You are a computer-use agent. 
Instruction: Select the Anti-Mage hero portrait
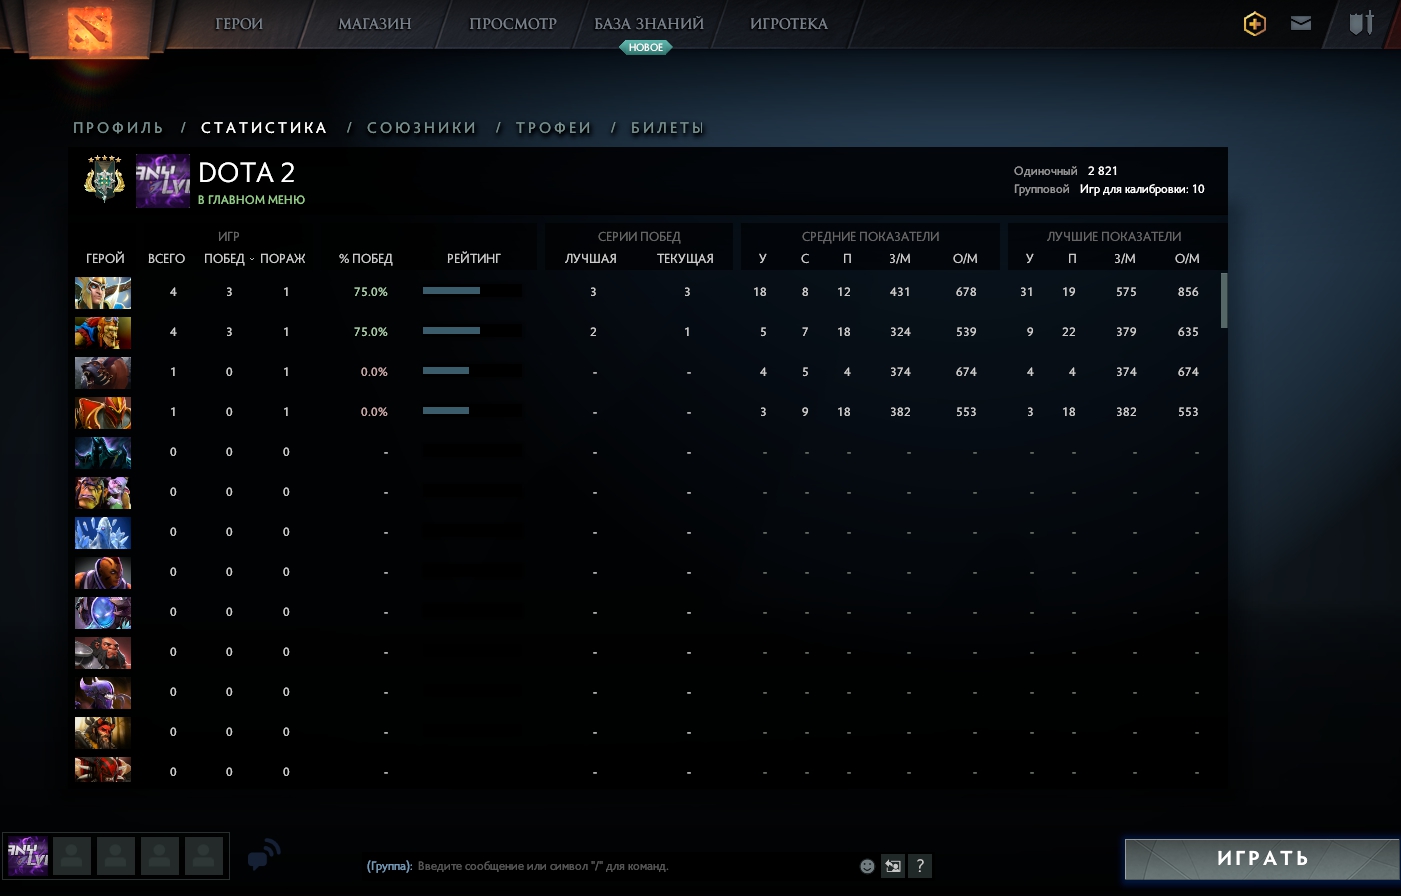coord(103,573)
